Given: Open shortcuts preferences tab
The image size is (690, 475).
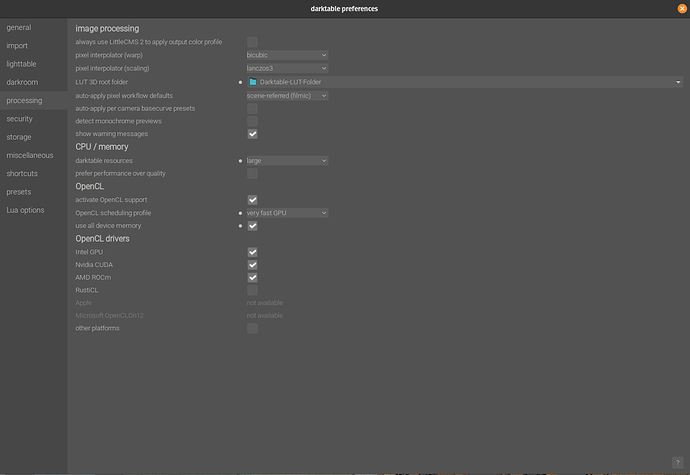Looking at the screenshot, I should (x=33, y=173).
